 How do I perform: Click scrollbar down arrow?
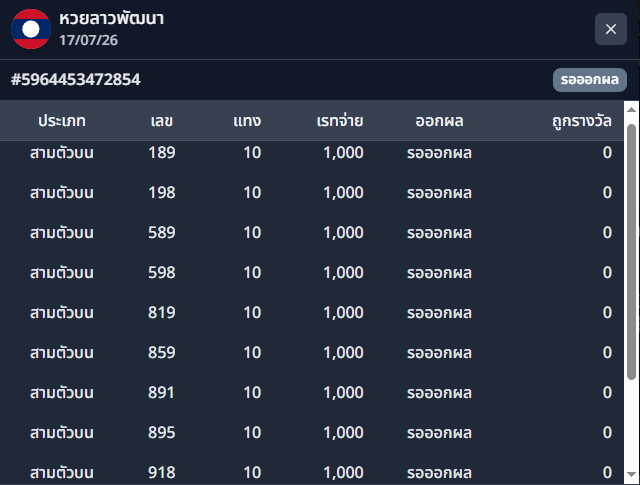tap(631, 474)
